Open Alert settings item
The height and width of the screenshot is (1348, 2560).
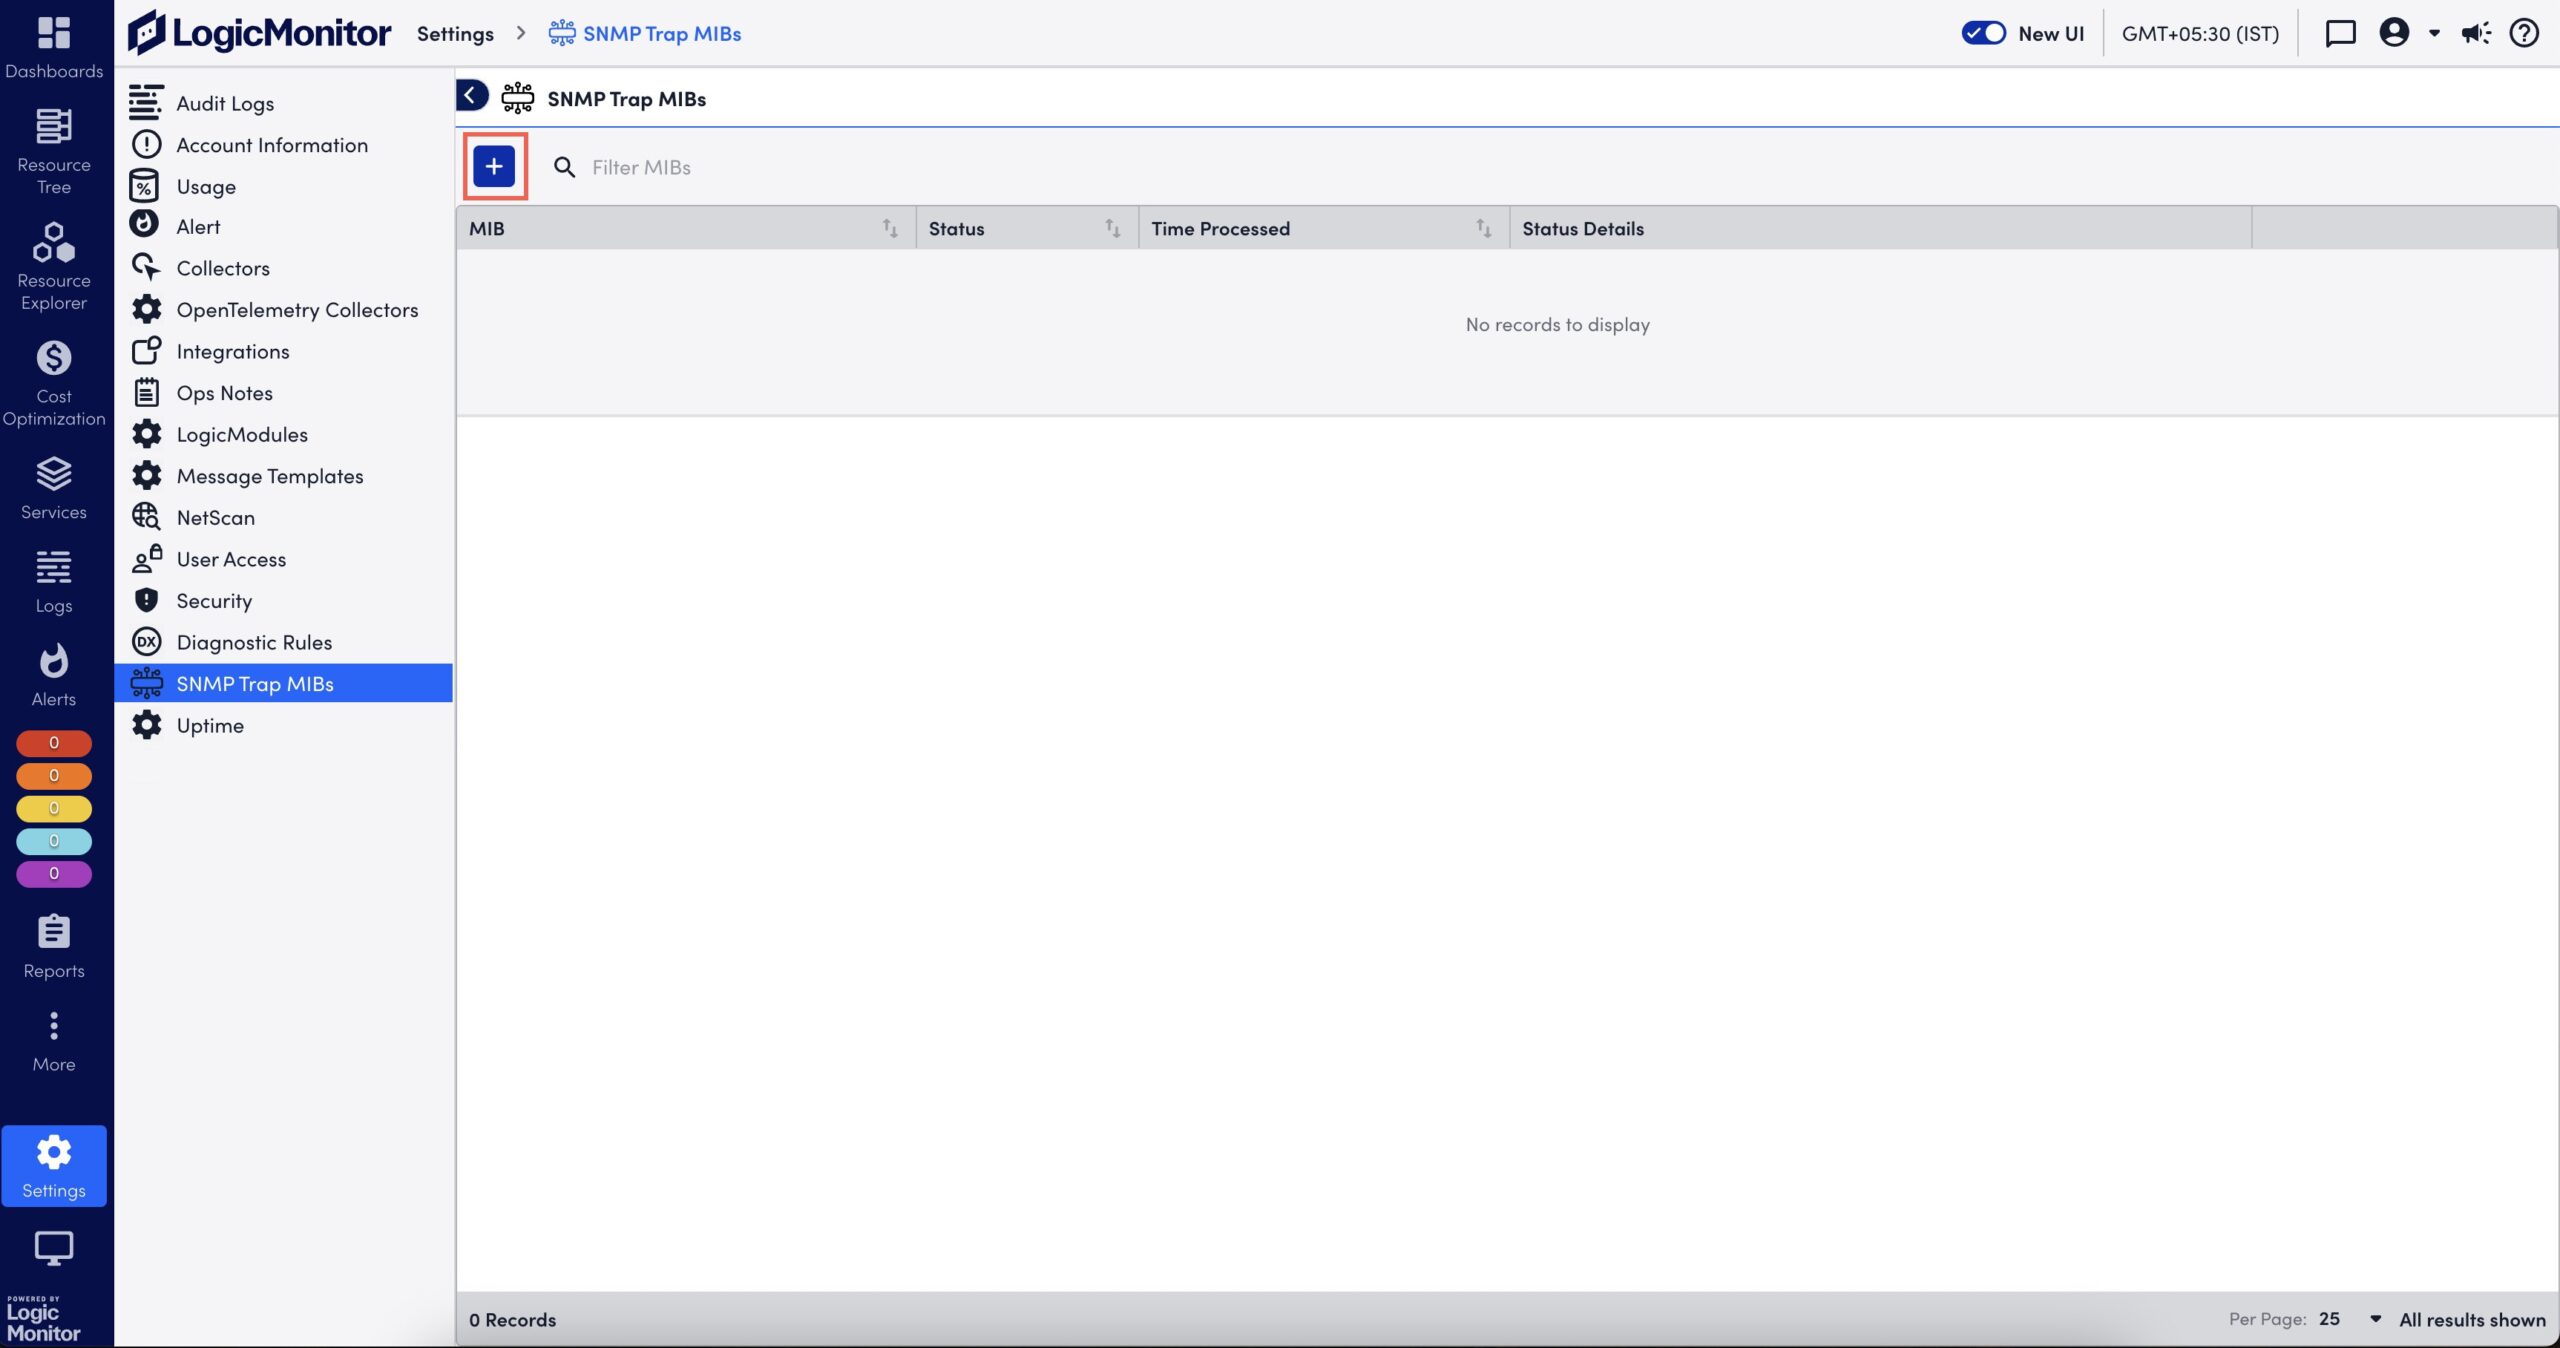[x=284, y=227]
